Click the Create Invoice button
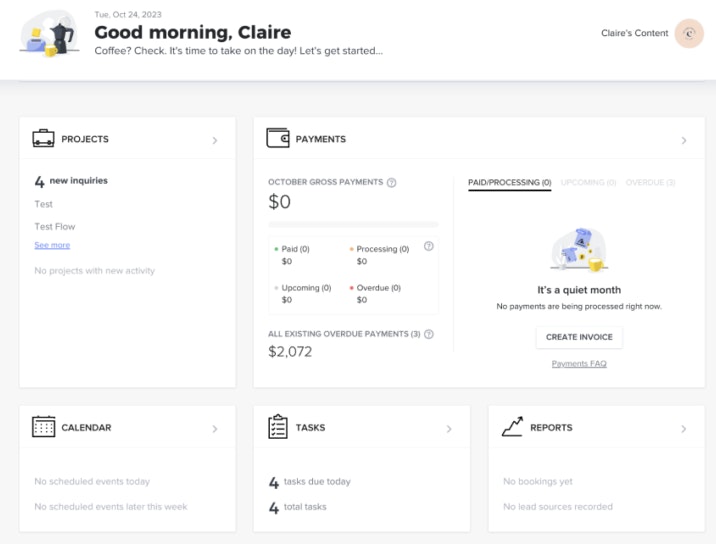The width and height of the screenshot is (716, 544). click(579, 337)
